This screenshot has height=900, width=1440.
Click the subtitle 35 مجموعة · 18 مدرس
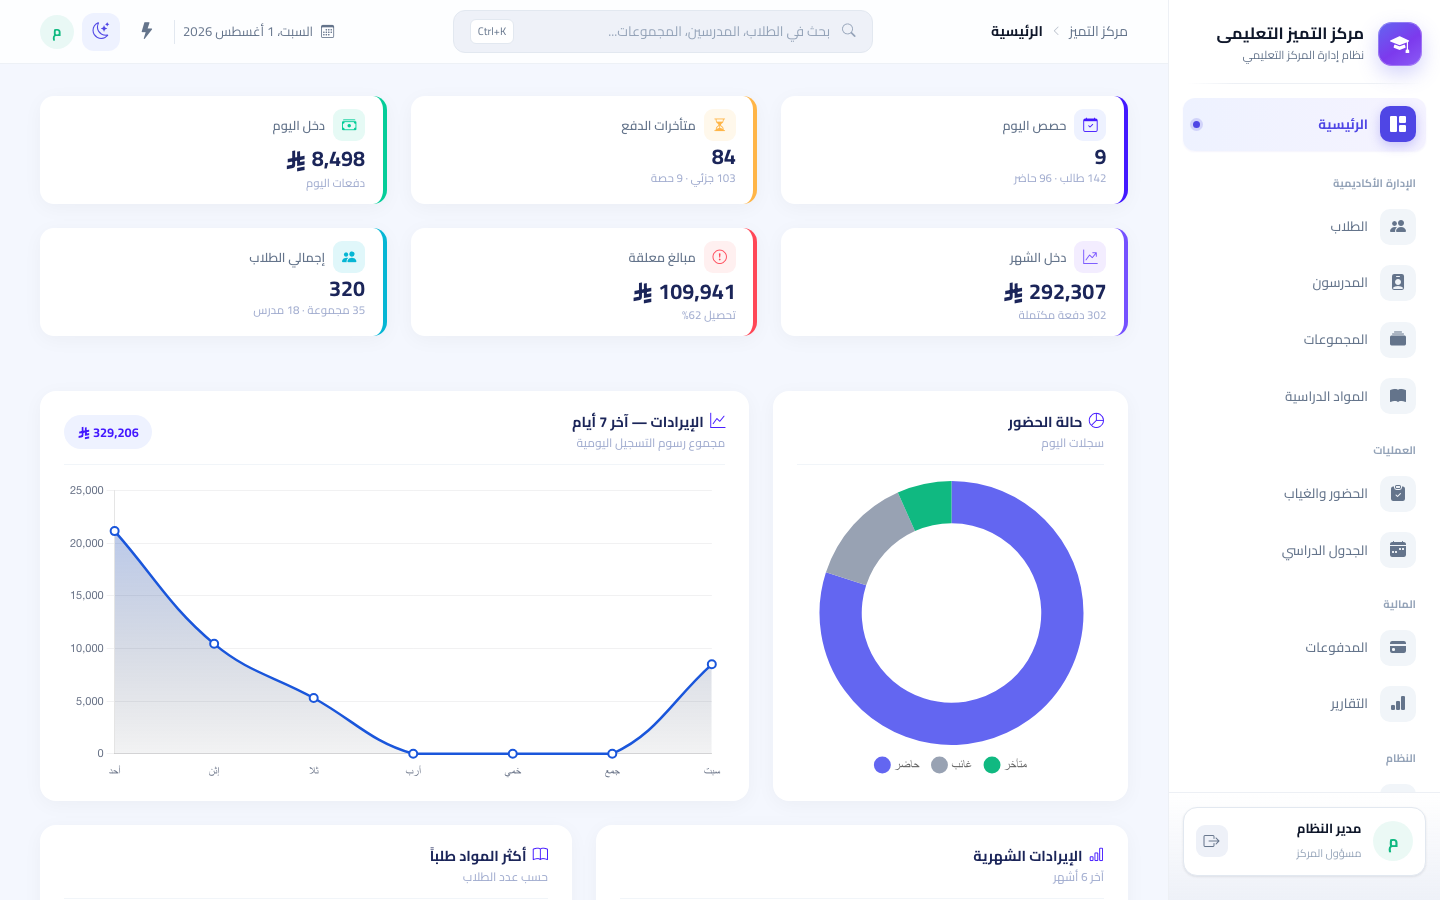click(309, 310)
